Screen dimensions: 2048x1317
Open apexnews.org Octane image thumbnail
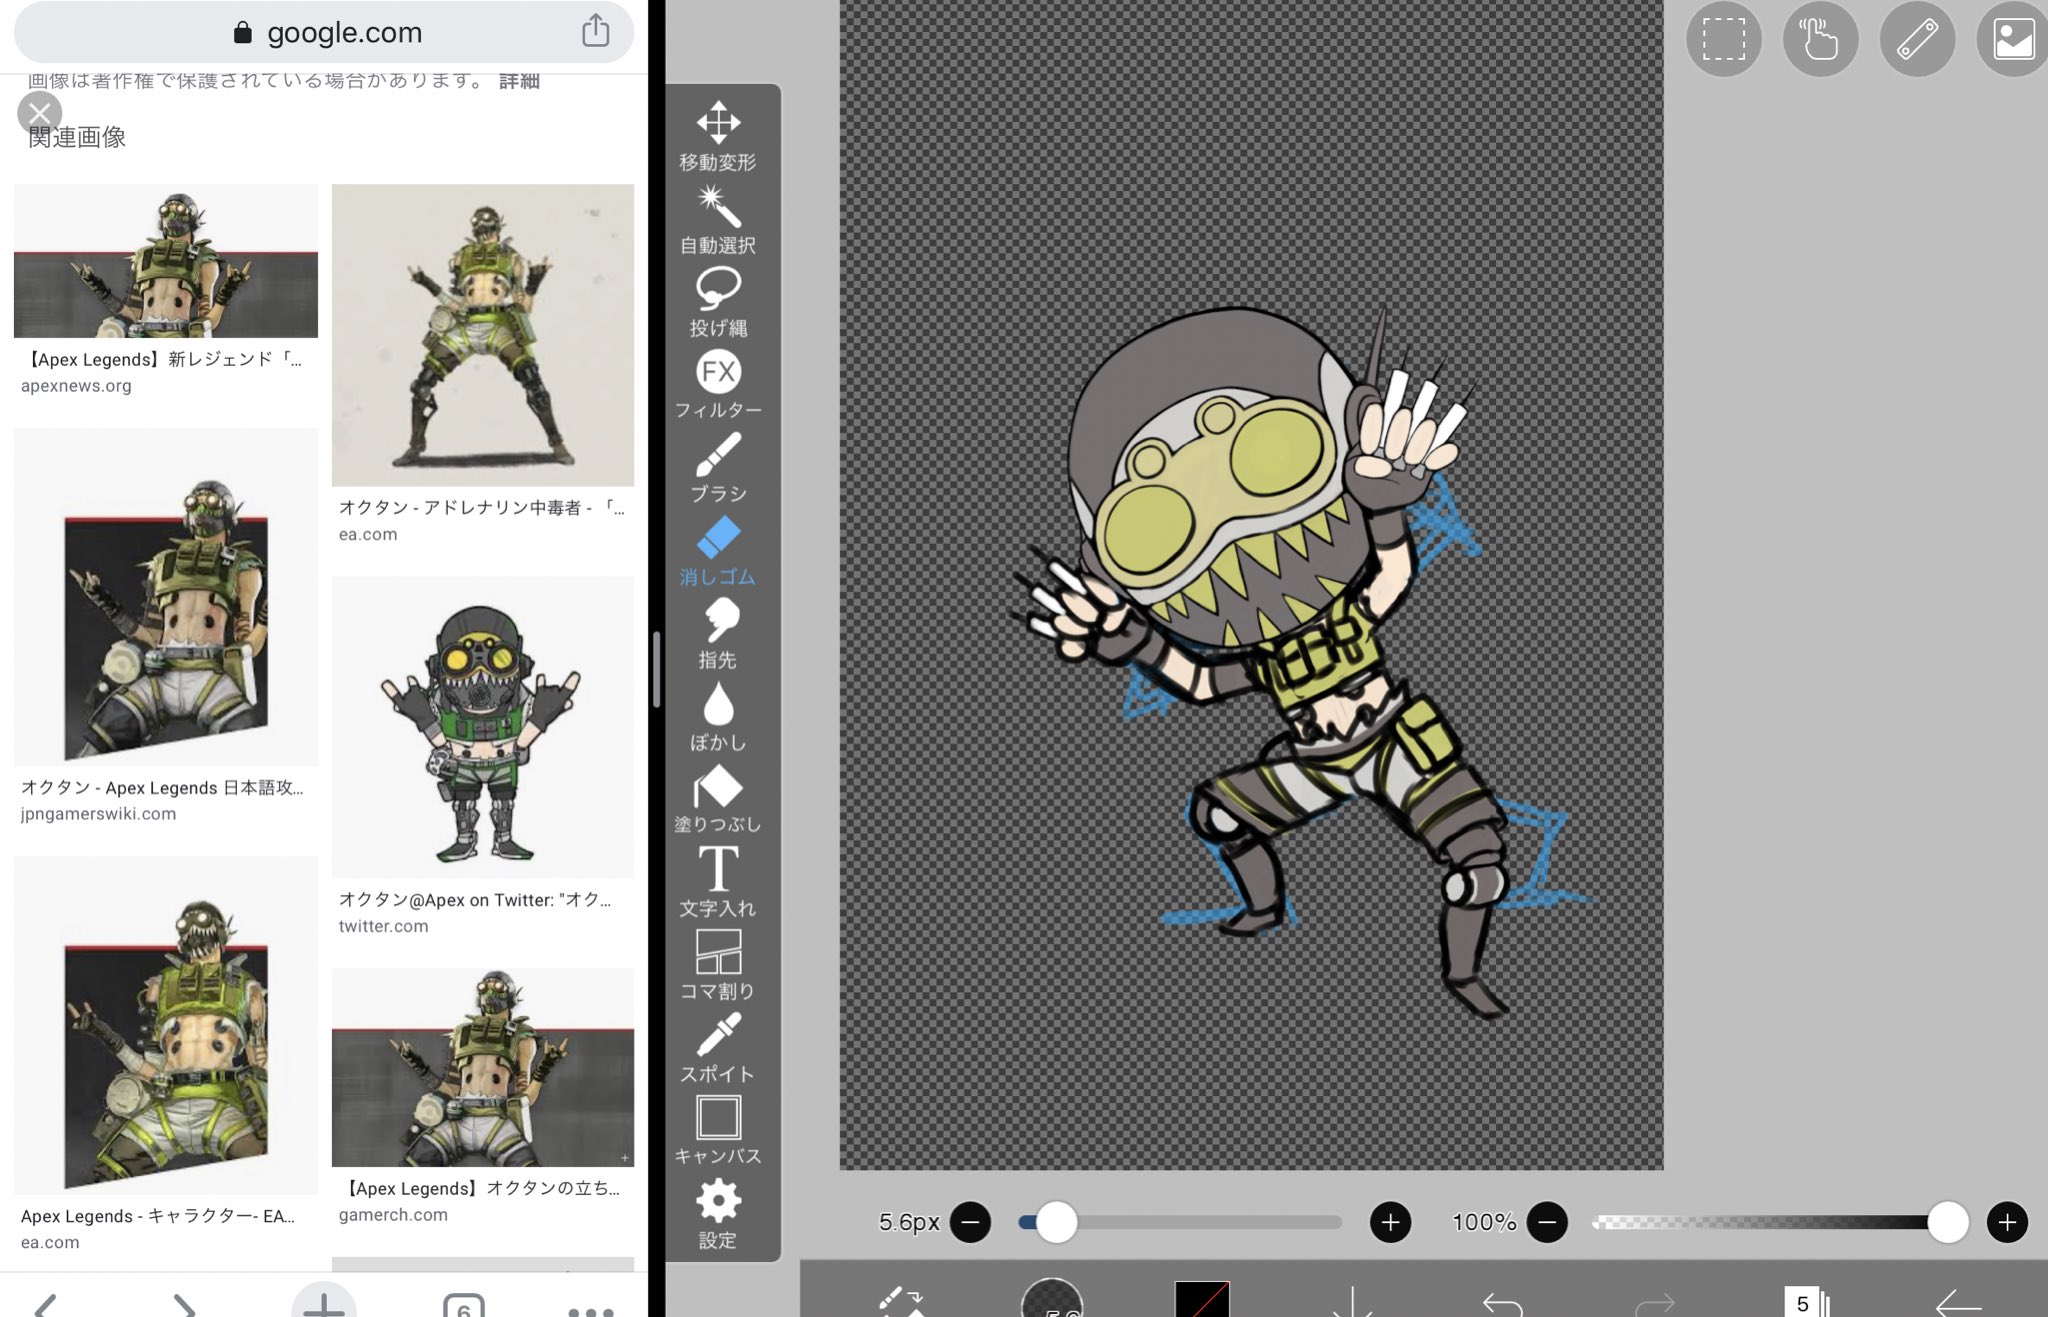pyautogui.click(x=166, y=260)
